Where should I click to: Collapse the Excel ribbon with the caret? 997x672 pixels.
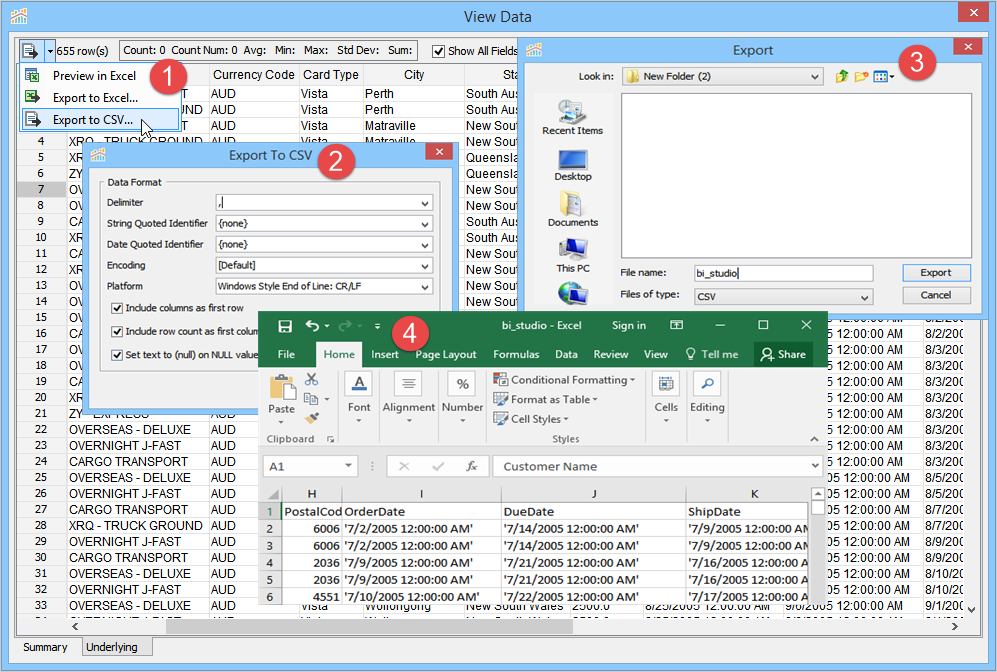814,439
